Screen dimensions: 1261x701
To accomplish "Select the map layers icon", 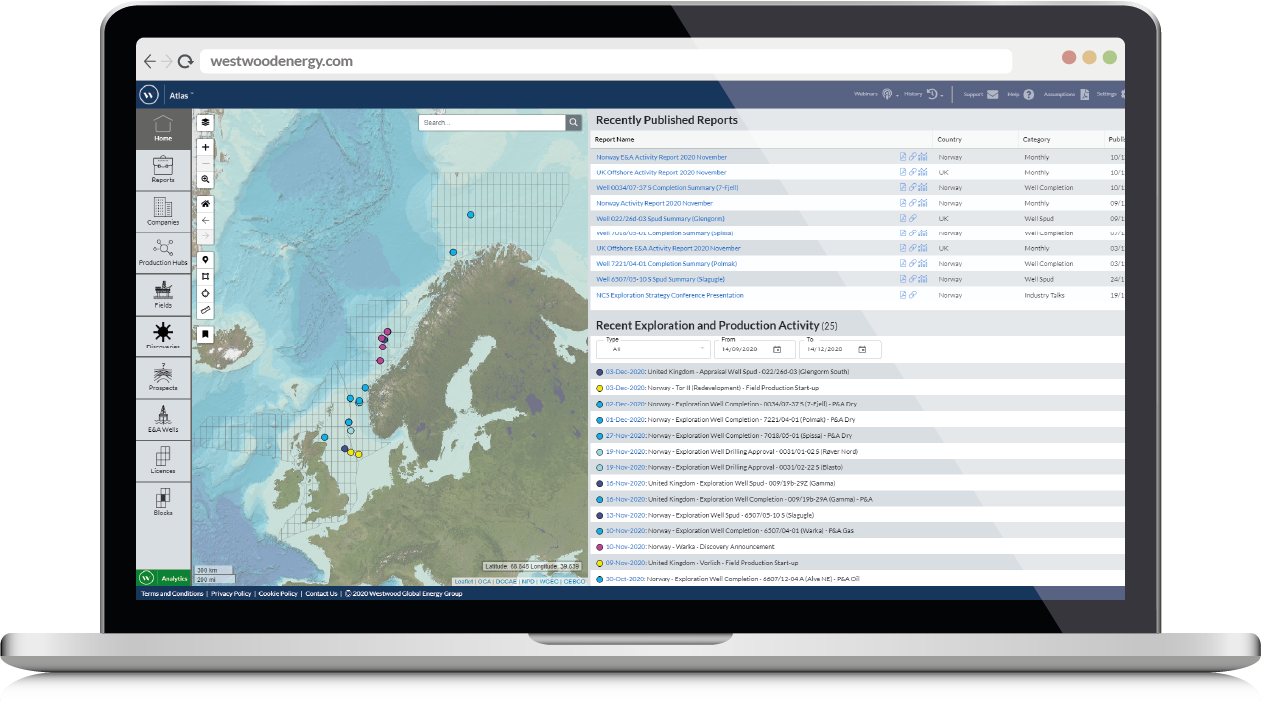I will click(x=205, y=121).
